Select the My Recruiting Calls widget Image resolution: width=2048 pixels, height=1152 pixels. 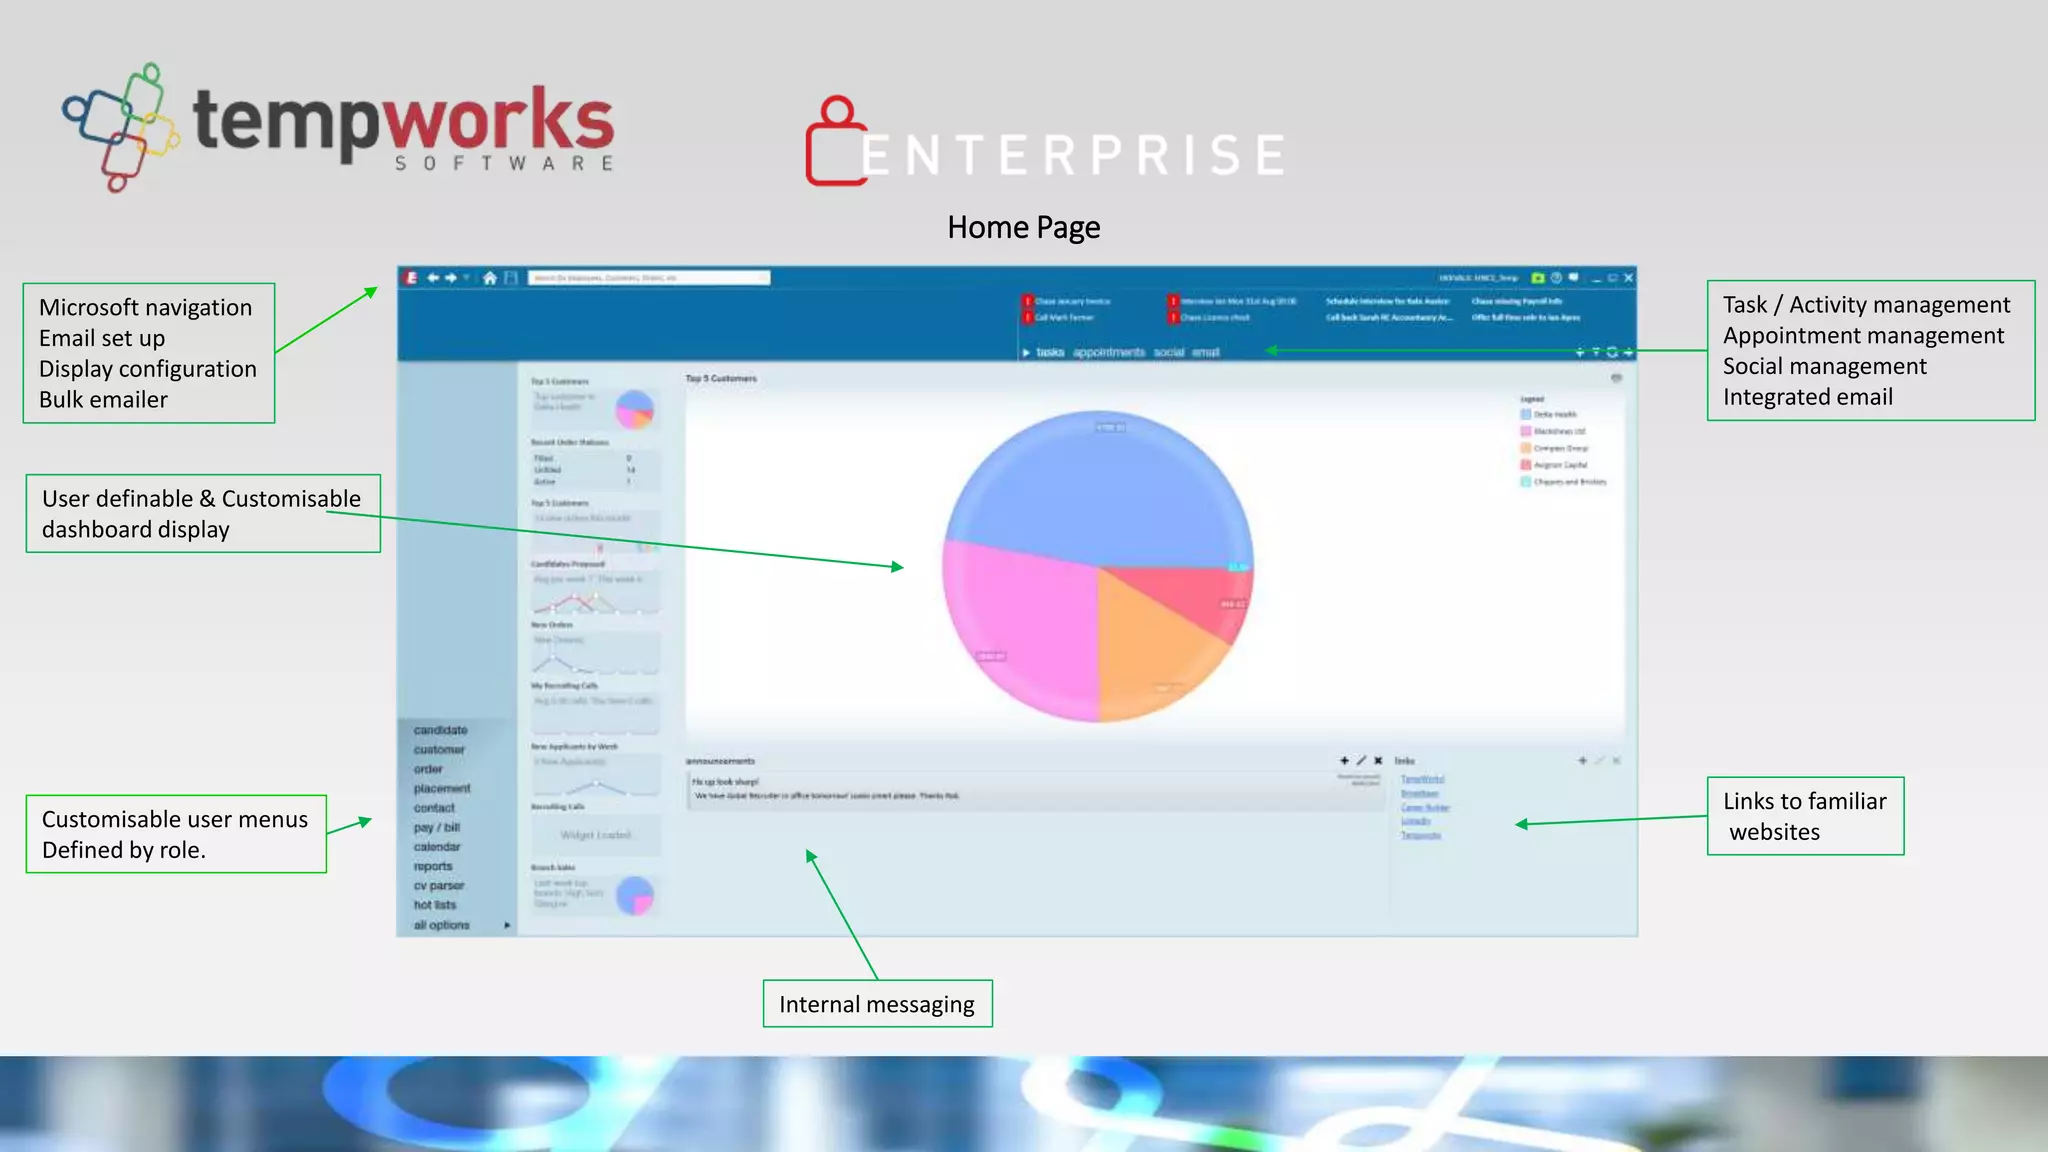595,715
